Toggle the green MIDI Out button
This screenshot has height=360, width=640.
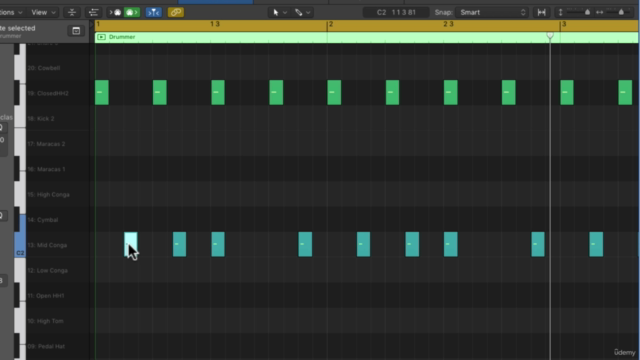pyautogui.click(x=131, y=12)
